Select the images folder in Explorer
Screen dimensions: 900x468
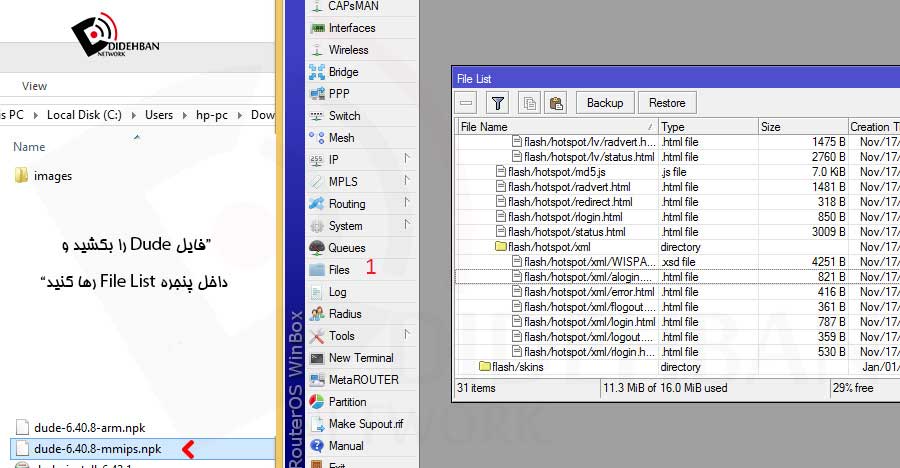pyautogui.click(x=44, y=176)
